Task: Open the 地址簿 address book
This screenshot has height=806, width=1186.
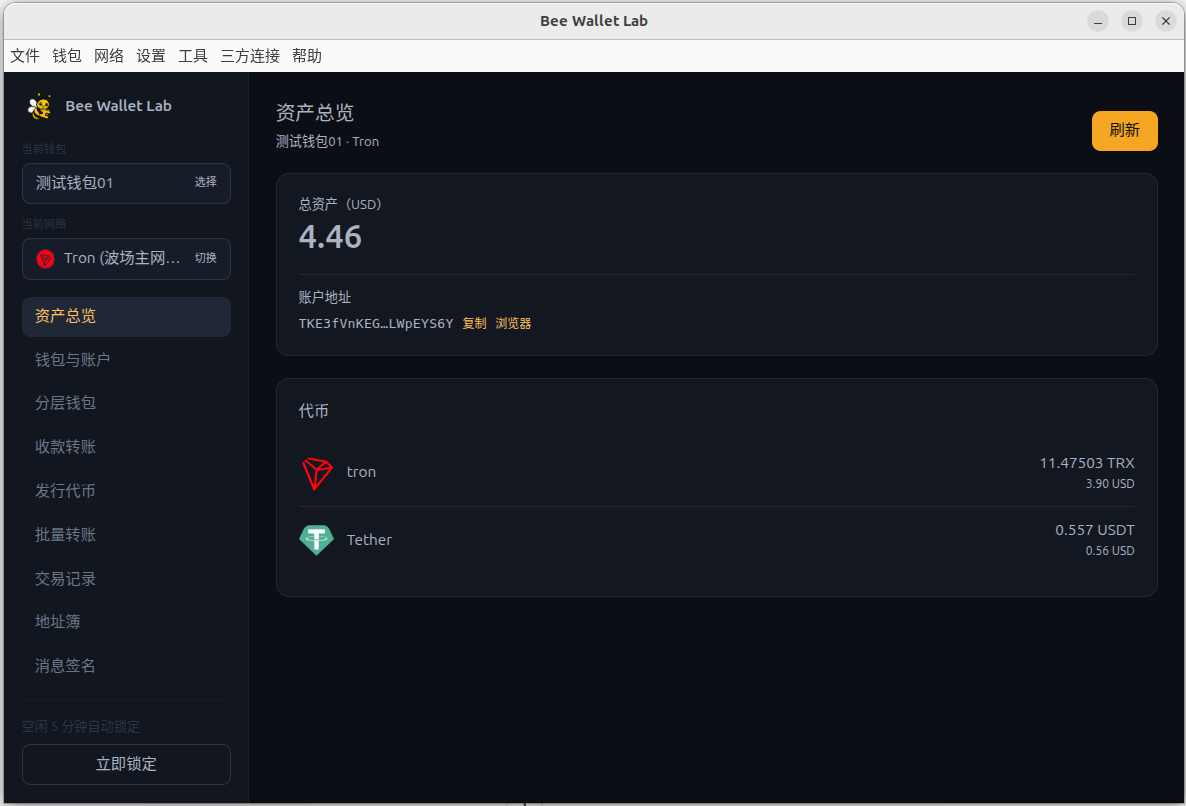Action: point(126,622)
